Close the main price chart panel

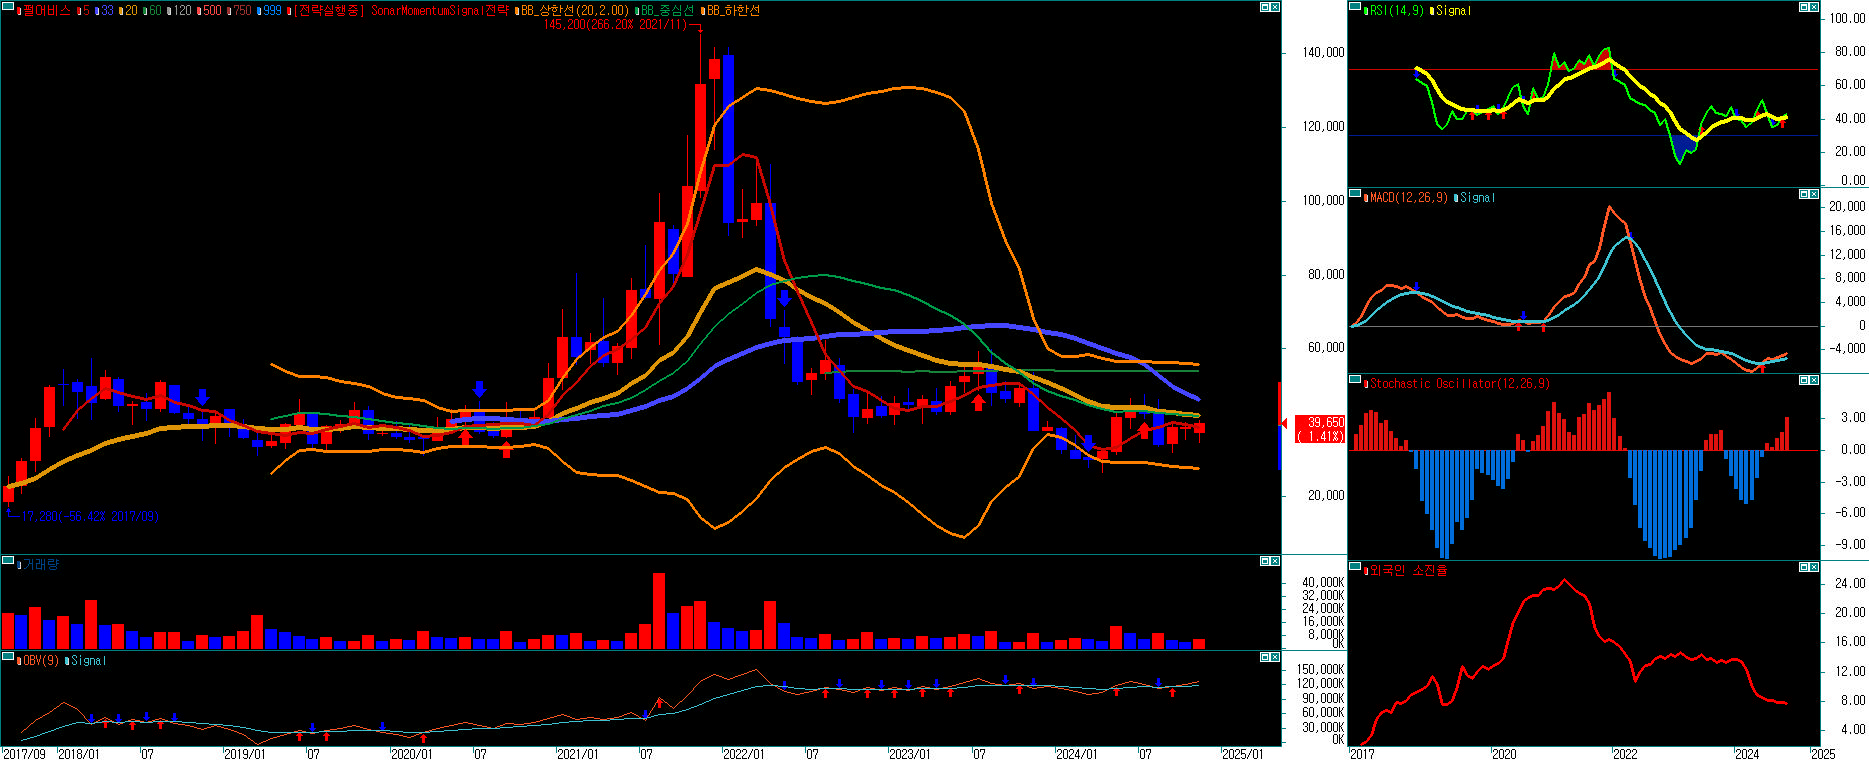coord(1275,7)
